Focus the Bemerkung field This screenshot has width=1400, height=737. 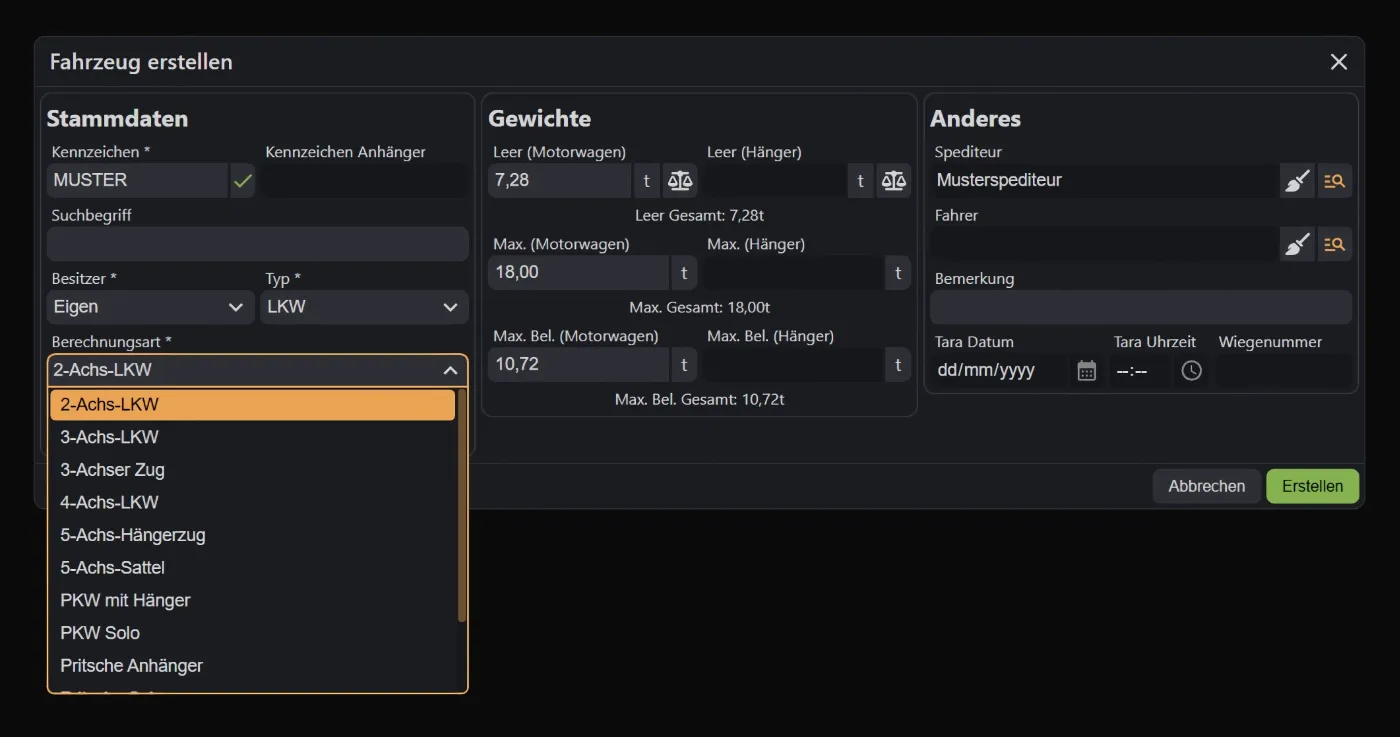coord(1141,307)
